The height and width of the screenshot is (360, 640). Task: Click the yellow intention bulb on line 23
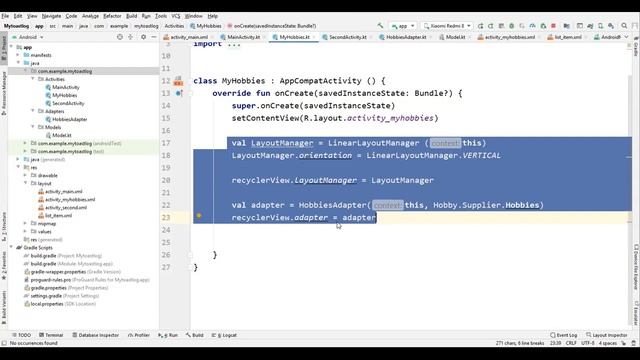tap(199, 216)
